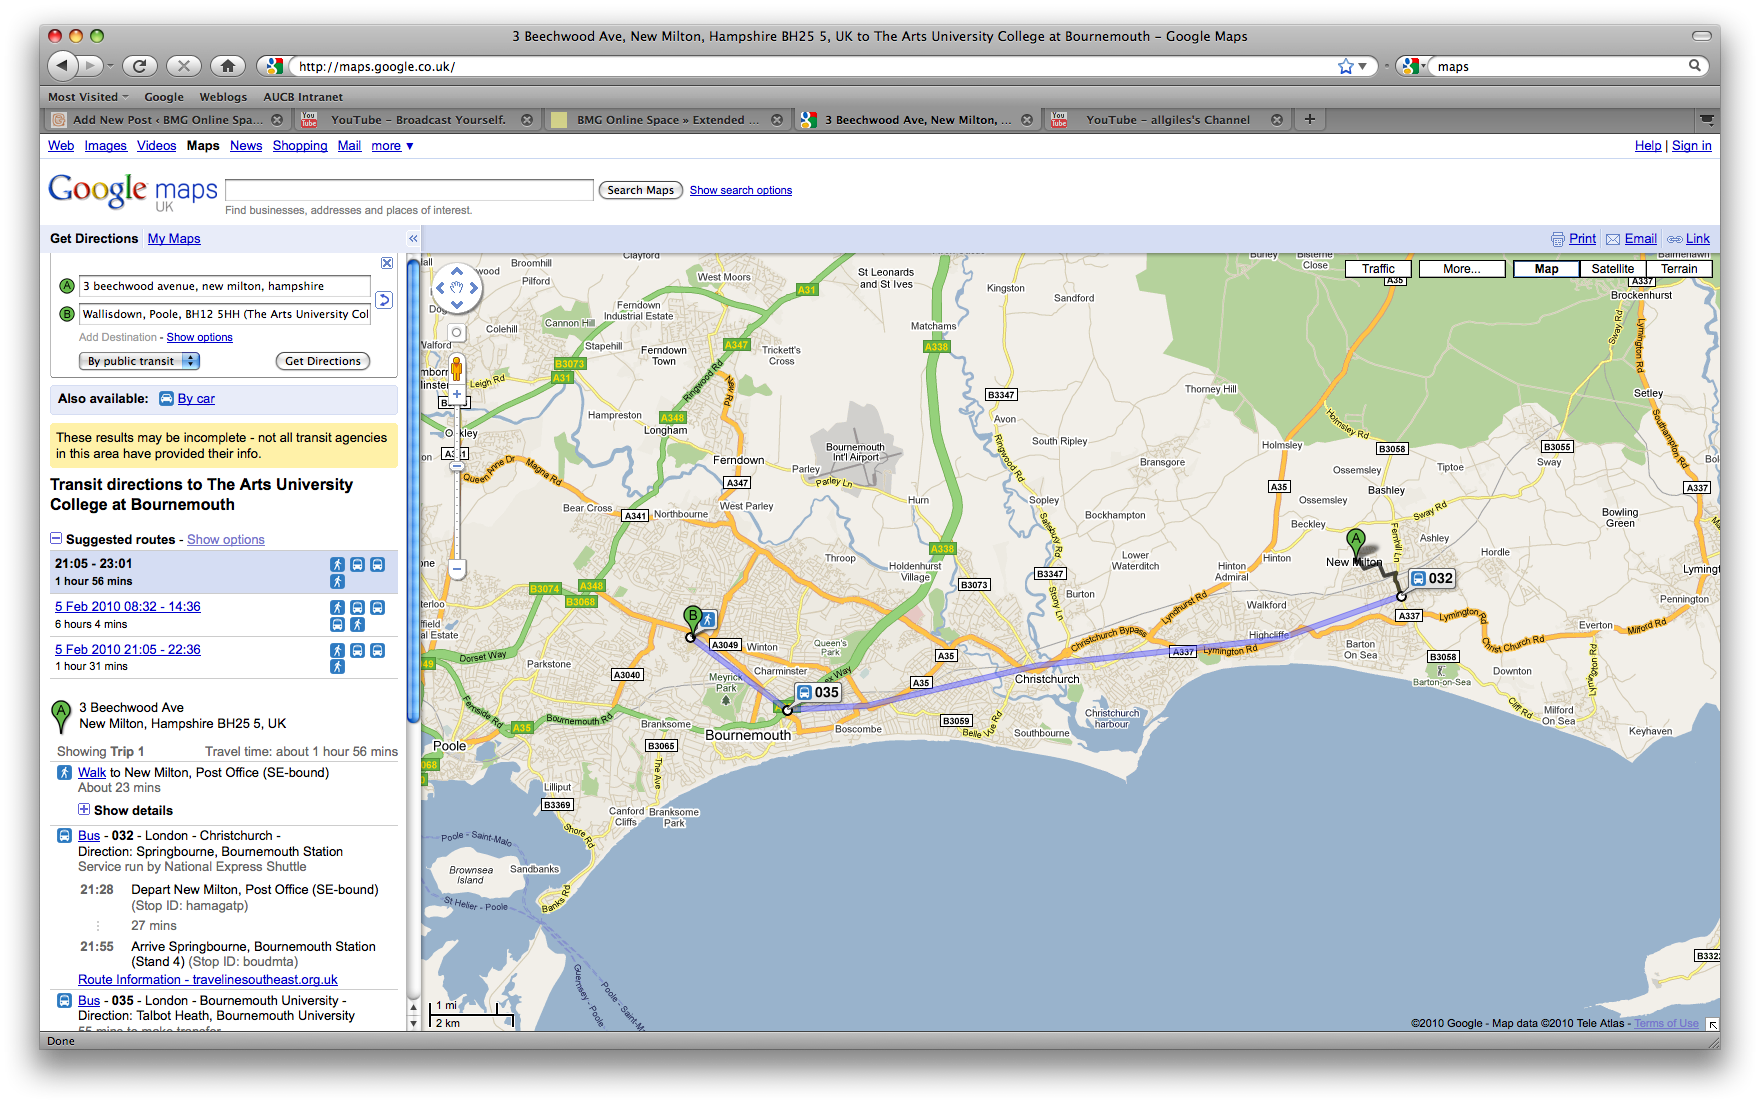Click the browser Home button
Viewport: 1760px width, 1104px height.
click(228, 66)
